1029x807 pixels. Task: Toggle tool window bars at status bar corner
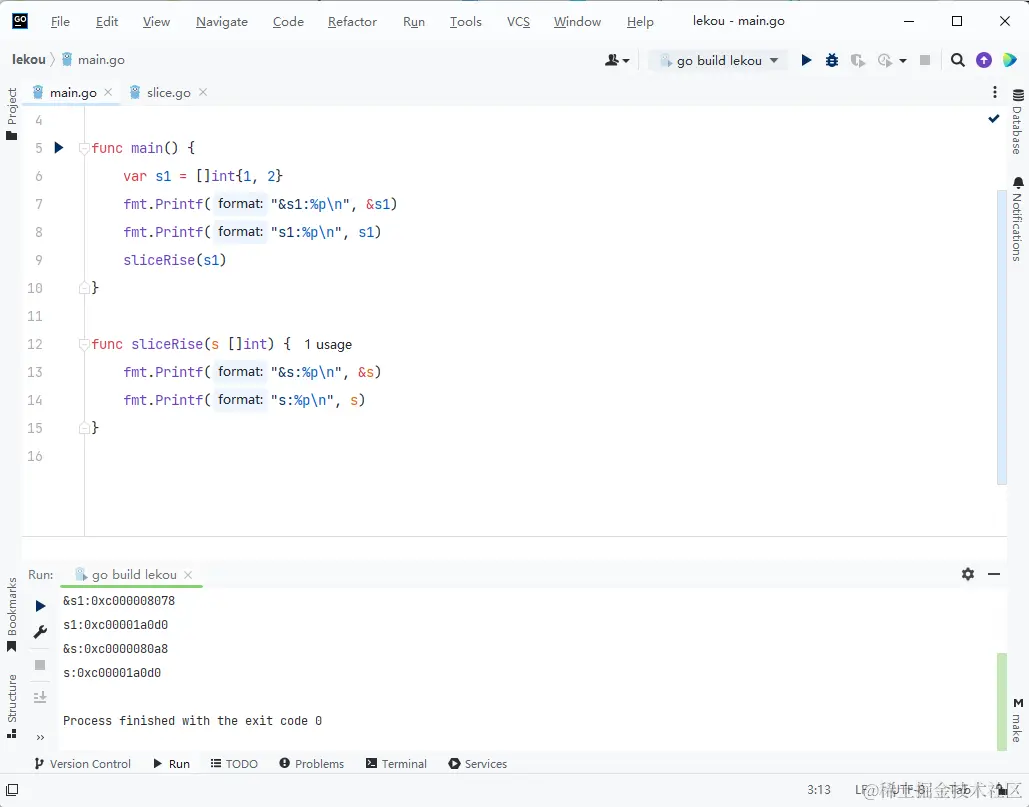[12, 790]
